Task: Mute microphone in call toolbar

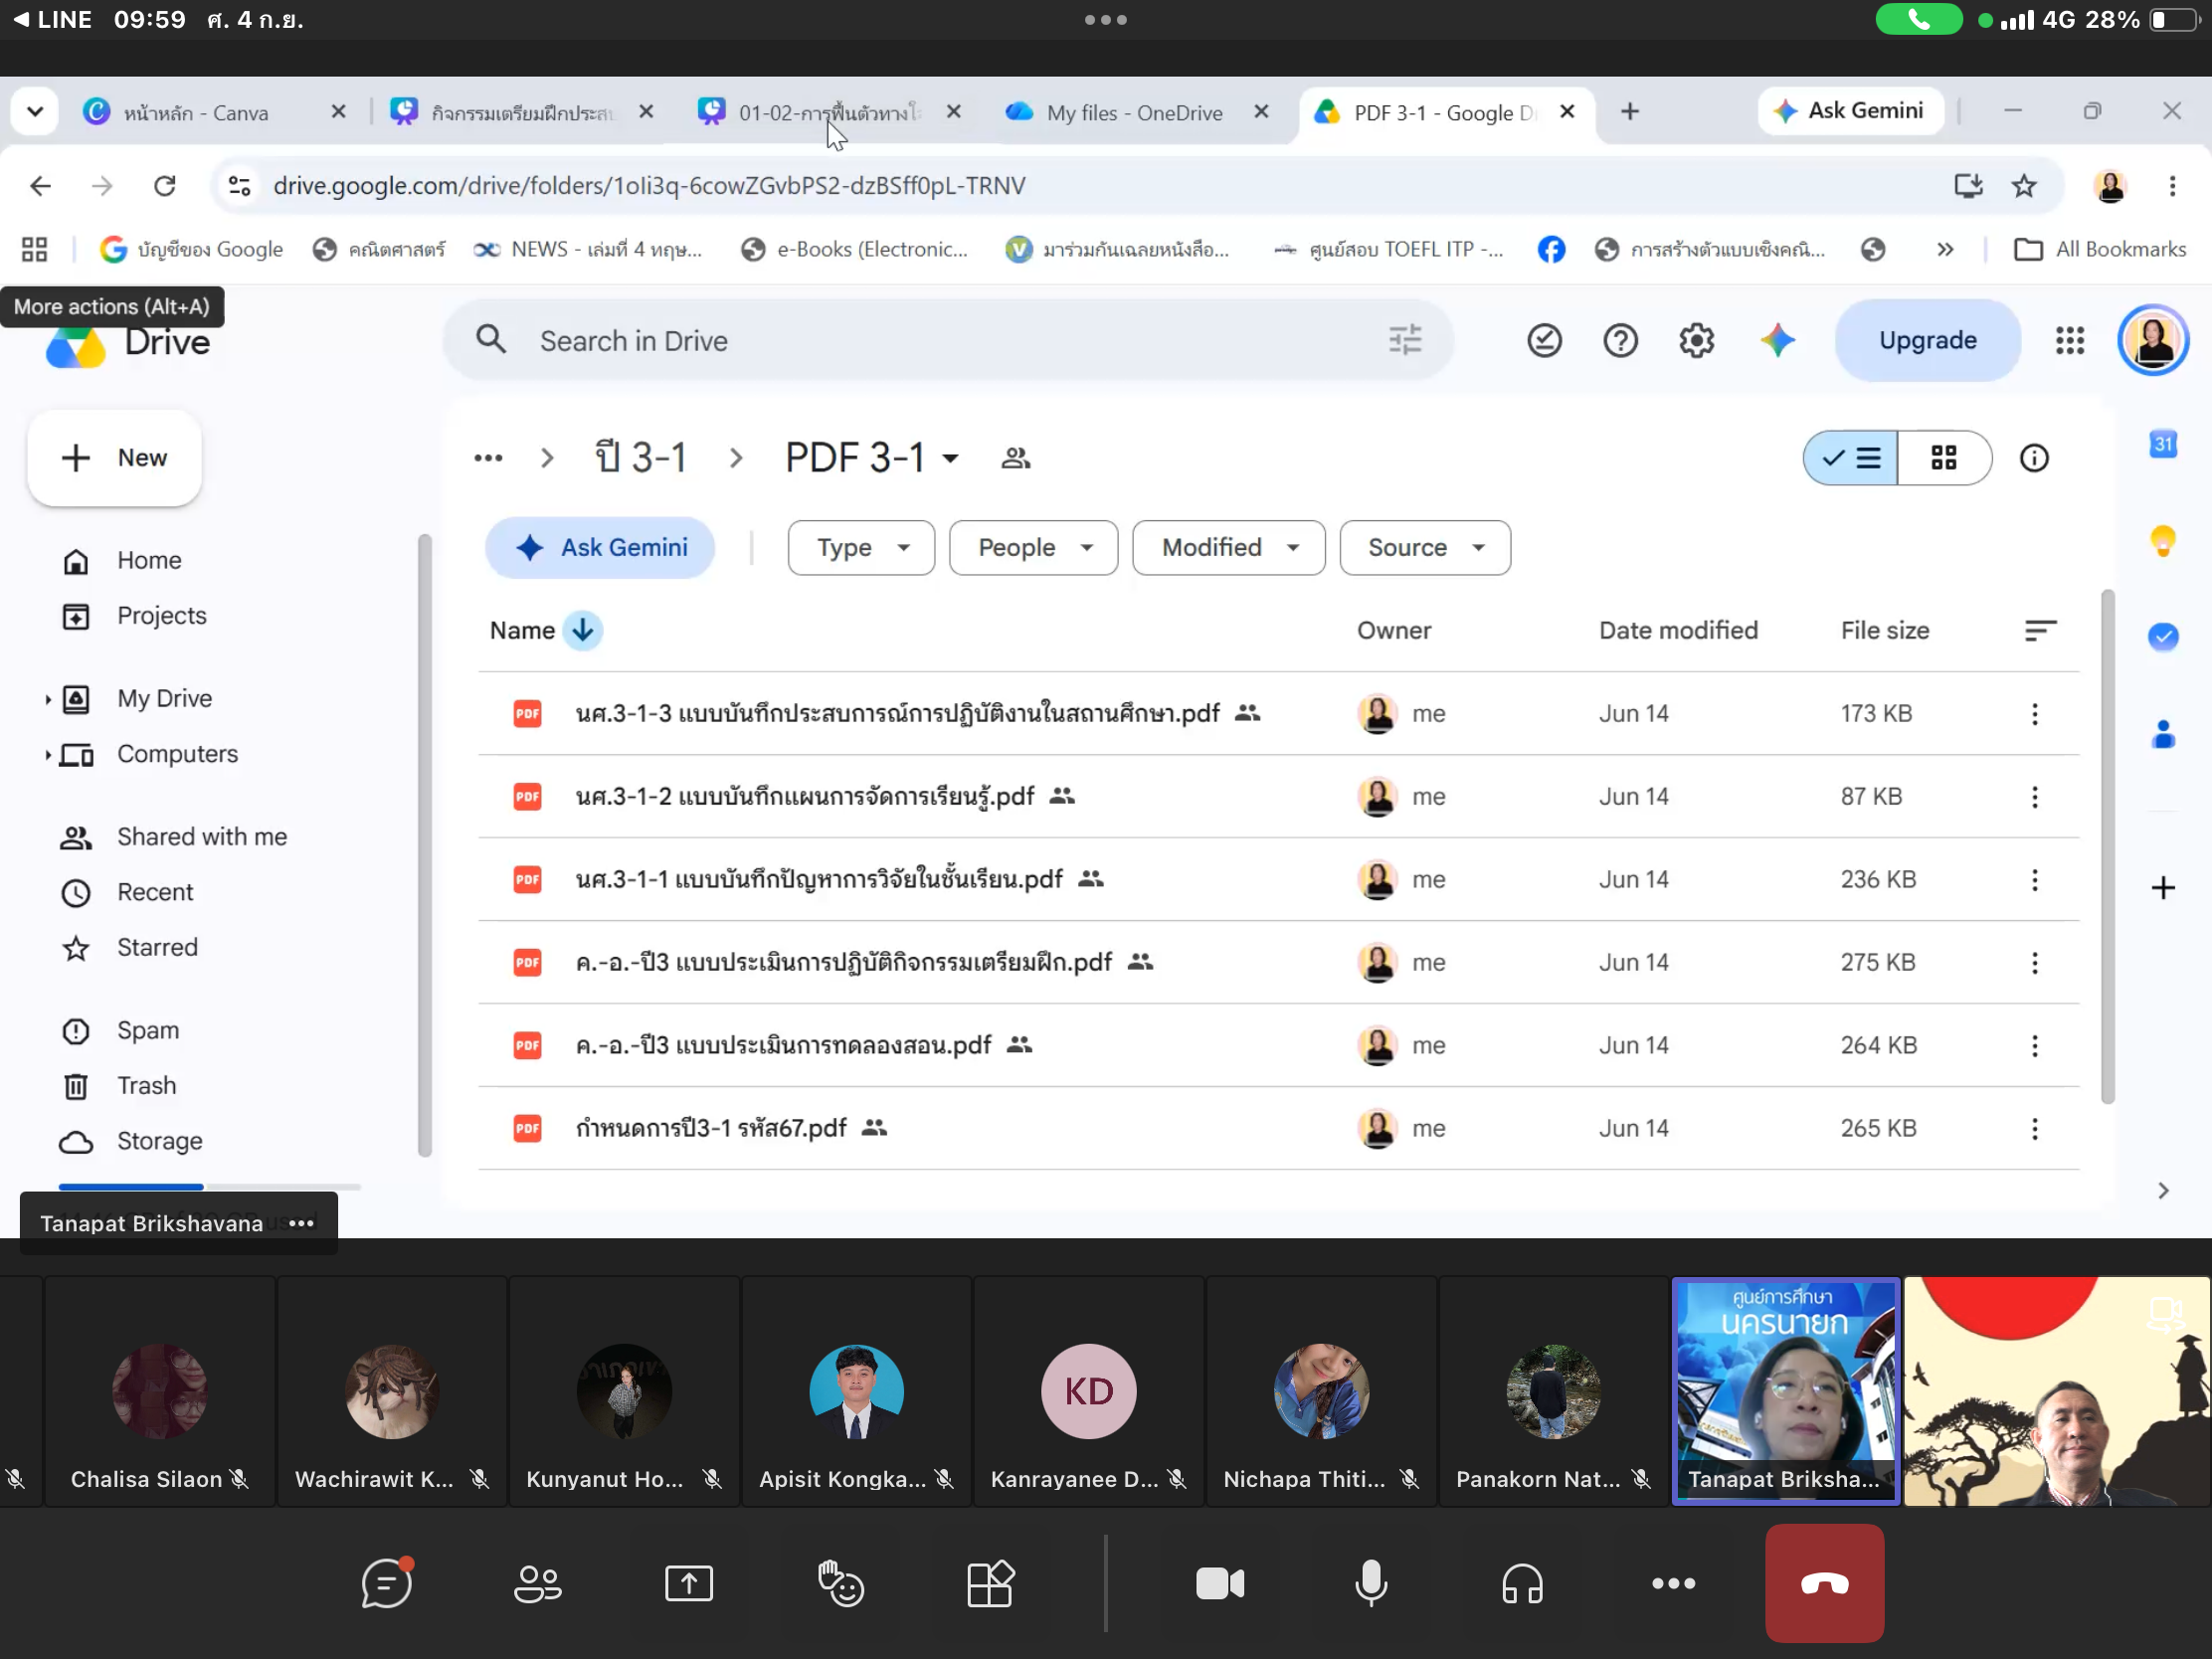Action: (1370, 1582)
